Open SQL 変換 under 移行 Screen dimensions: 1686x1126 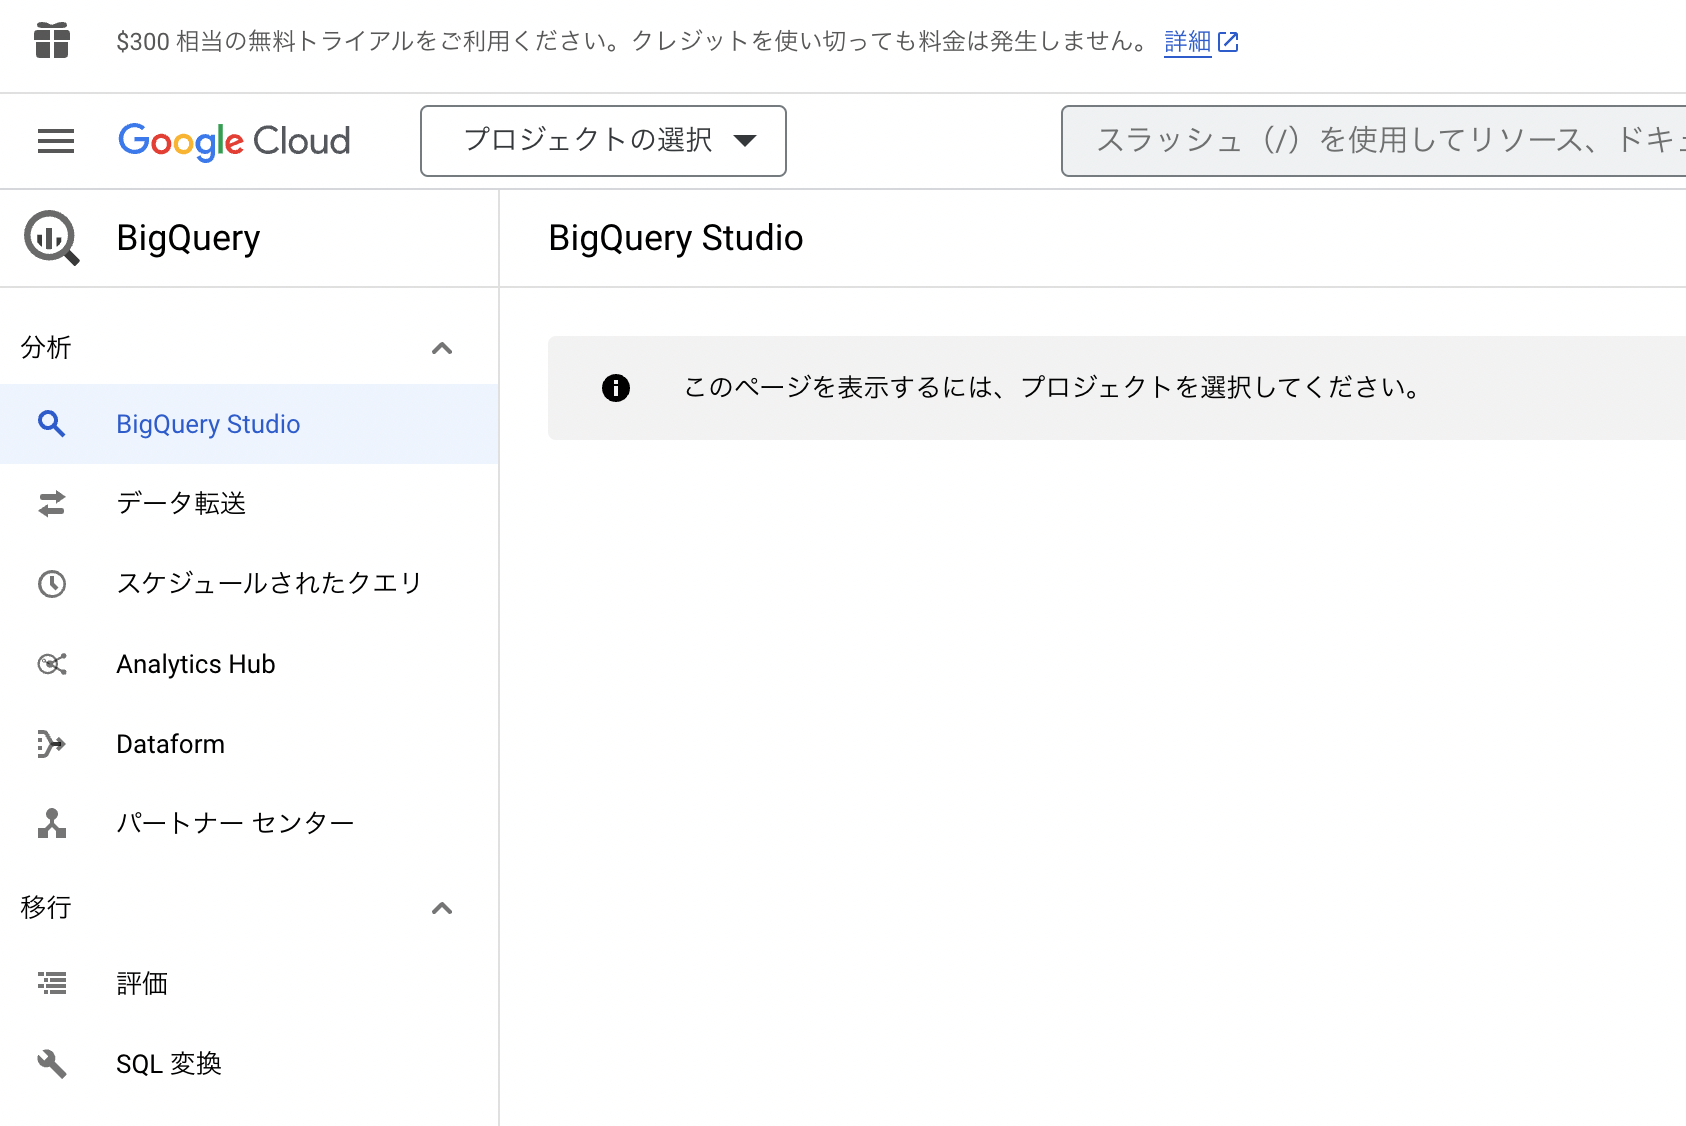[x=249, y=1064]
